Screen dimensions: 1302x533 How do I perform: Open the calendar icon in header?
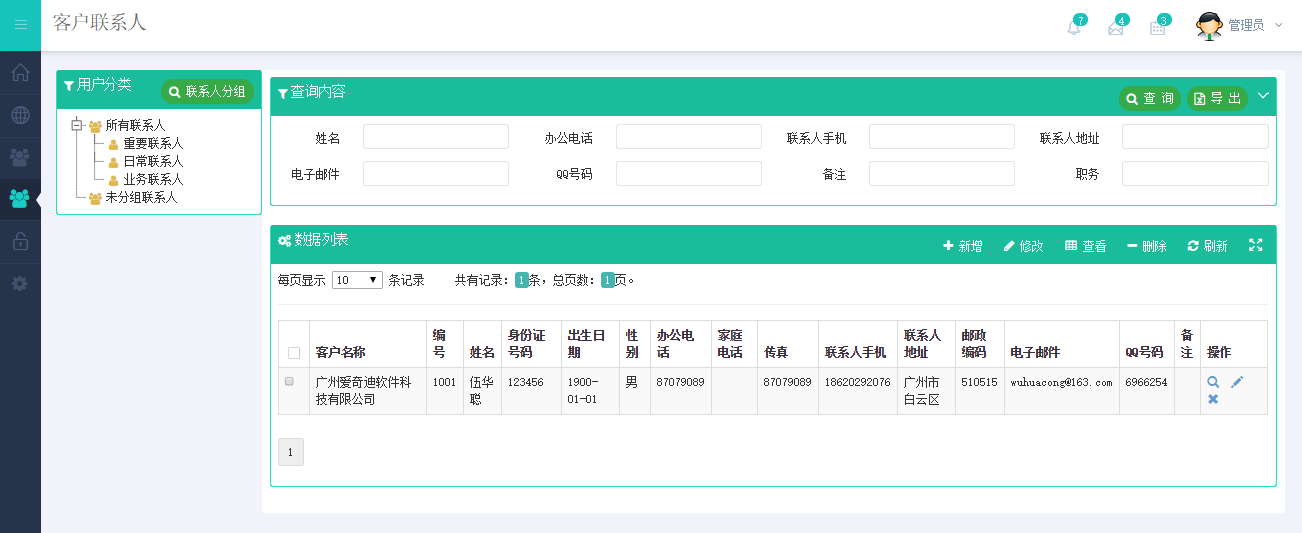pyautogui.click(x=1158, y=27)
